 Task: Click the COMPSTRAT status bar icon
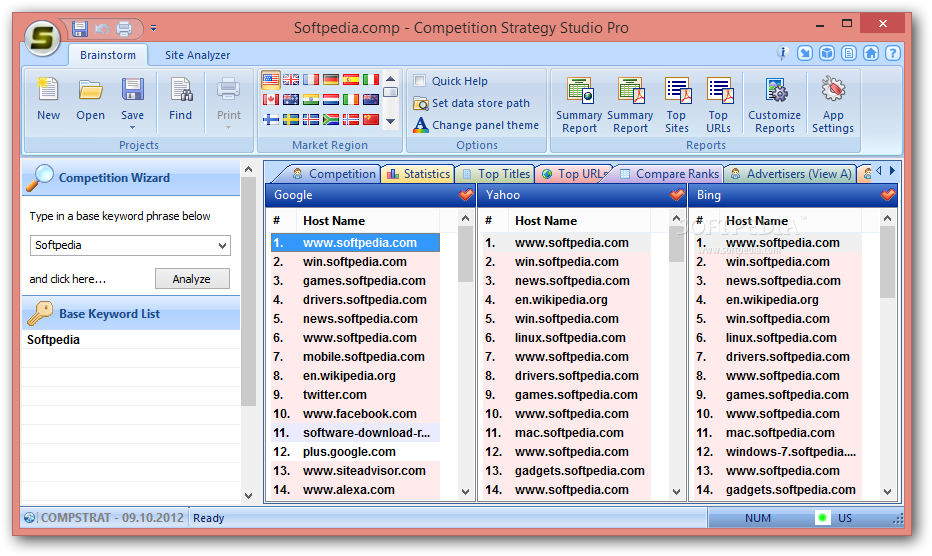30,518
